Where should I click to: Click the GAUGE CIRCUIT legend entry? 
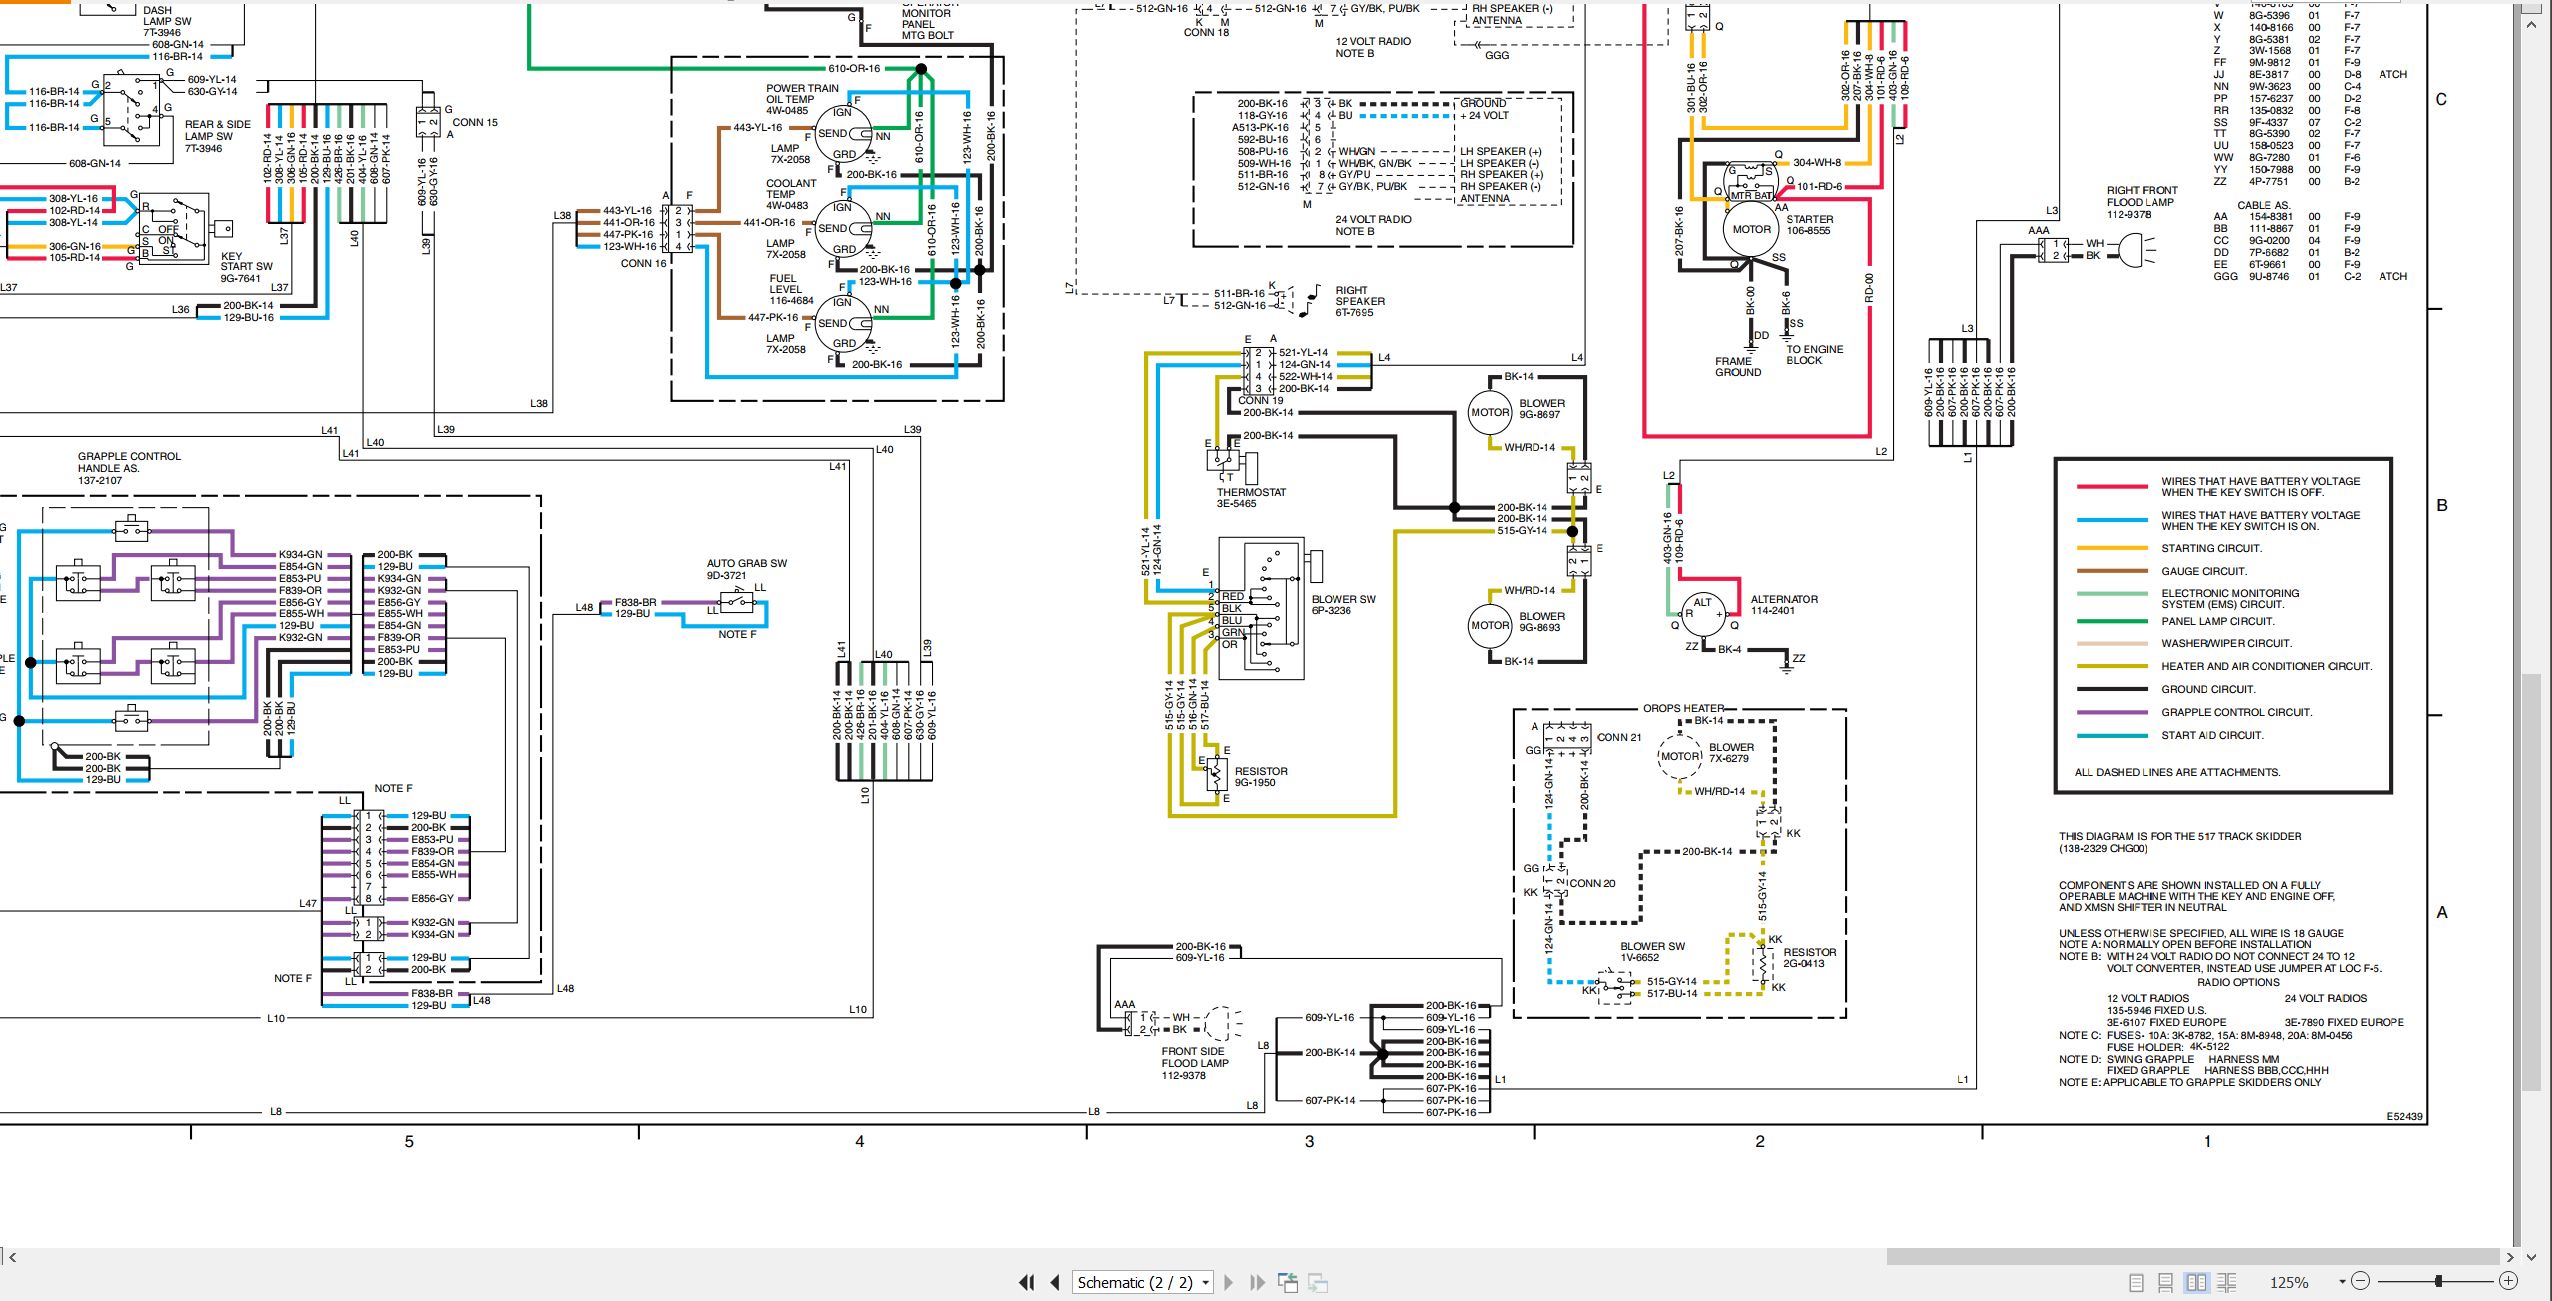(2203, 571)
